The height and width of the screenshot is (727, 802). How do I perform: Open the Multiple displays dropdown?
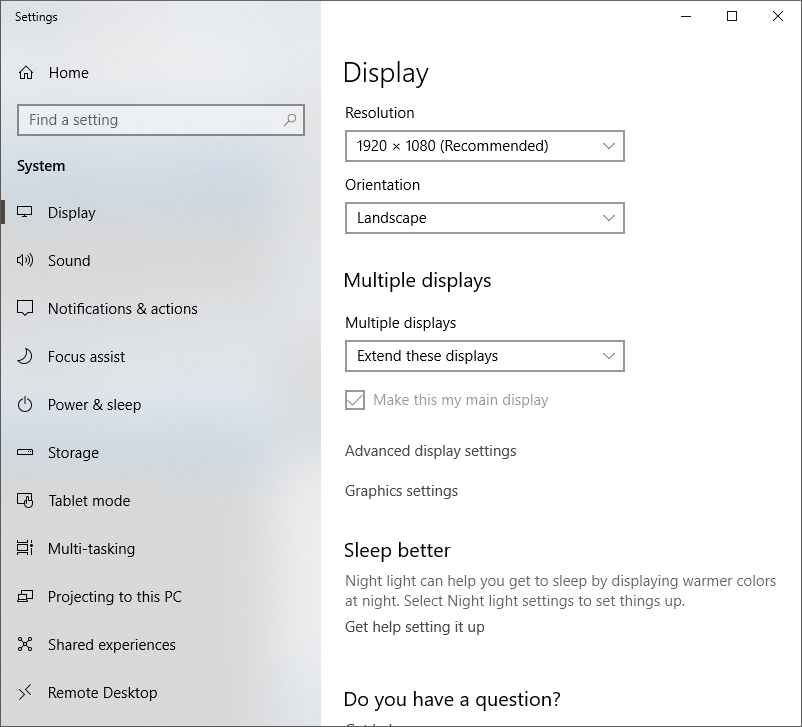point(484,356)
